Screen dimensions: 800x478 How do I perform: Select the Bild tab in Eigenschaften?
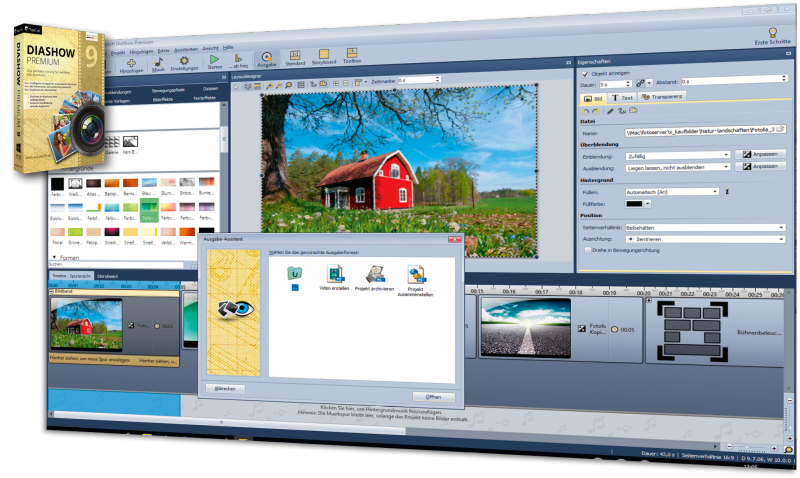pos(593,98)
